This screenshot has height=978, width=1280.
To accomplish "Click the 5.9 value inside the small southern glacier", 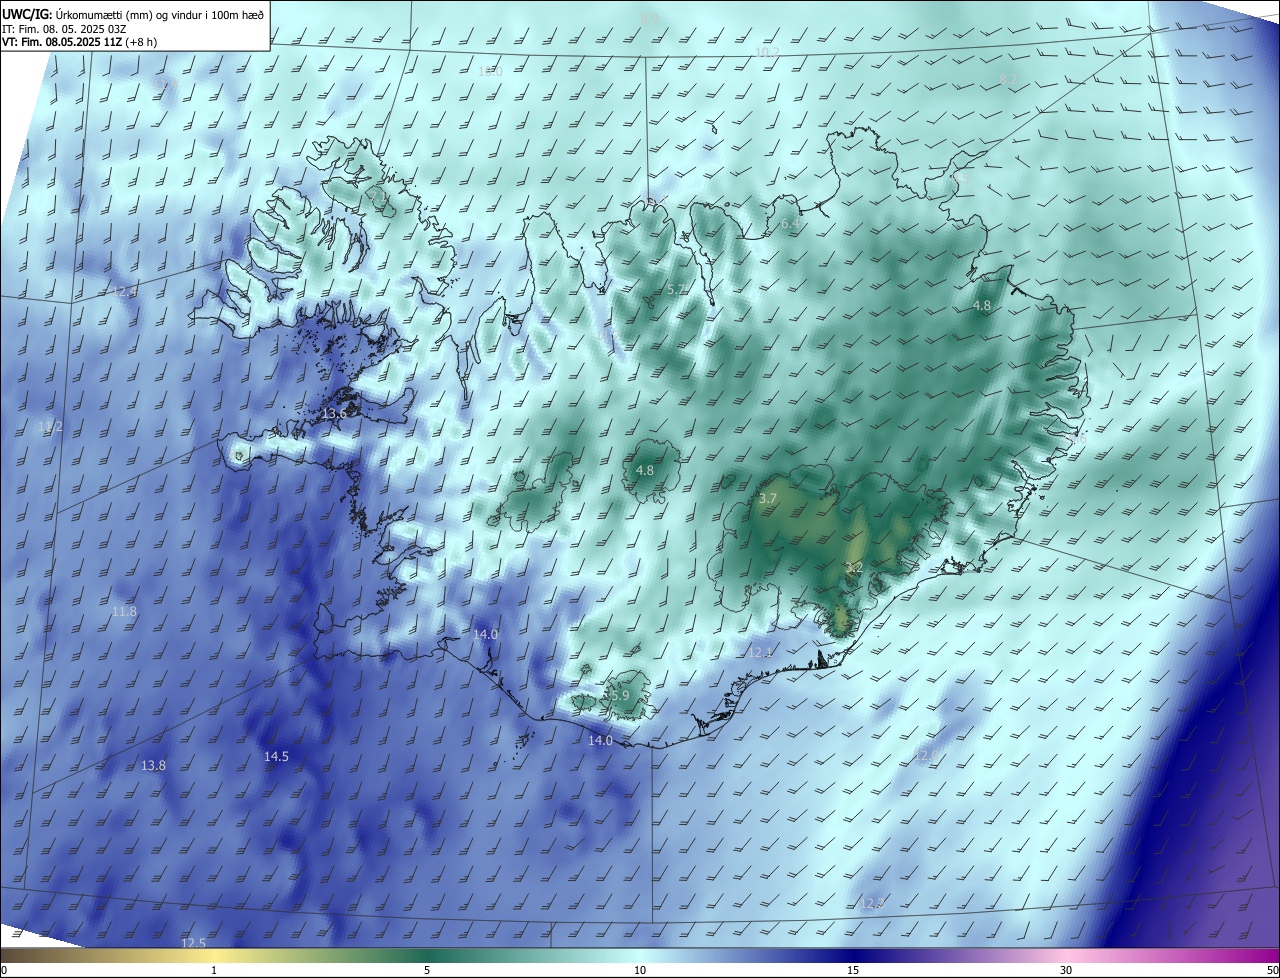I will pyautogui.click(x=620, y=696).
